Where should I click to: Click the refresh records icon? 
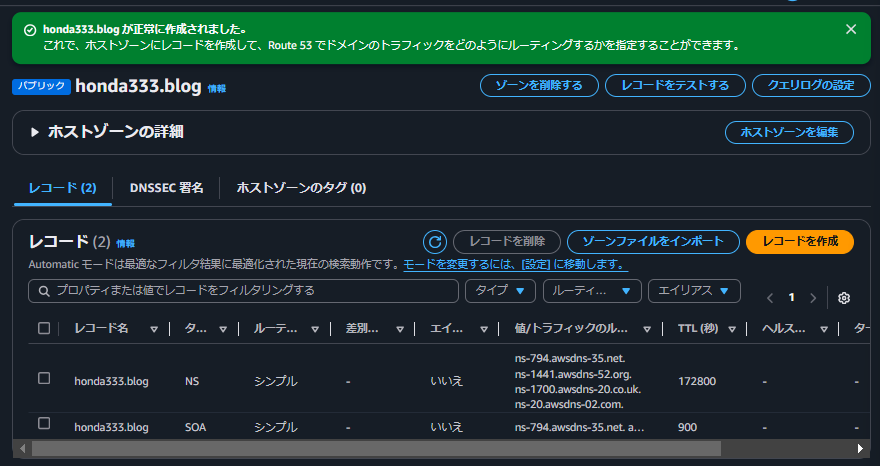[435, 242]
